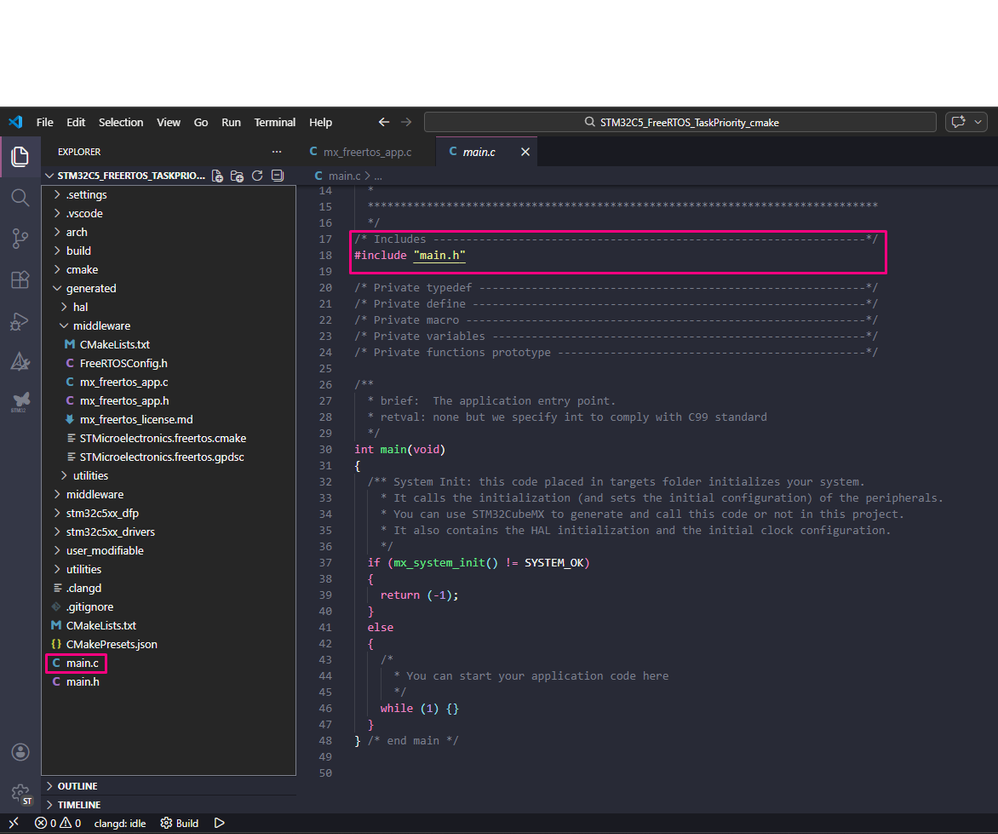Image resolution: width=998 pixels, height=834 pixels.
Task: Open the Source Control view
Action: [20, 239]
